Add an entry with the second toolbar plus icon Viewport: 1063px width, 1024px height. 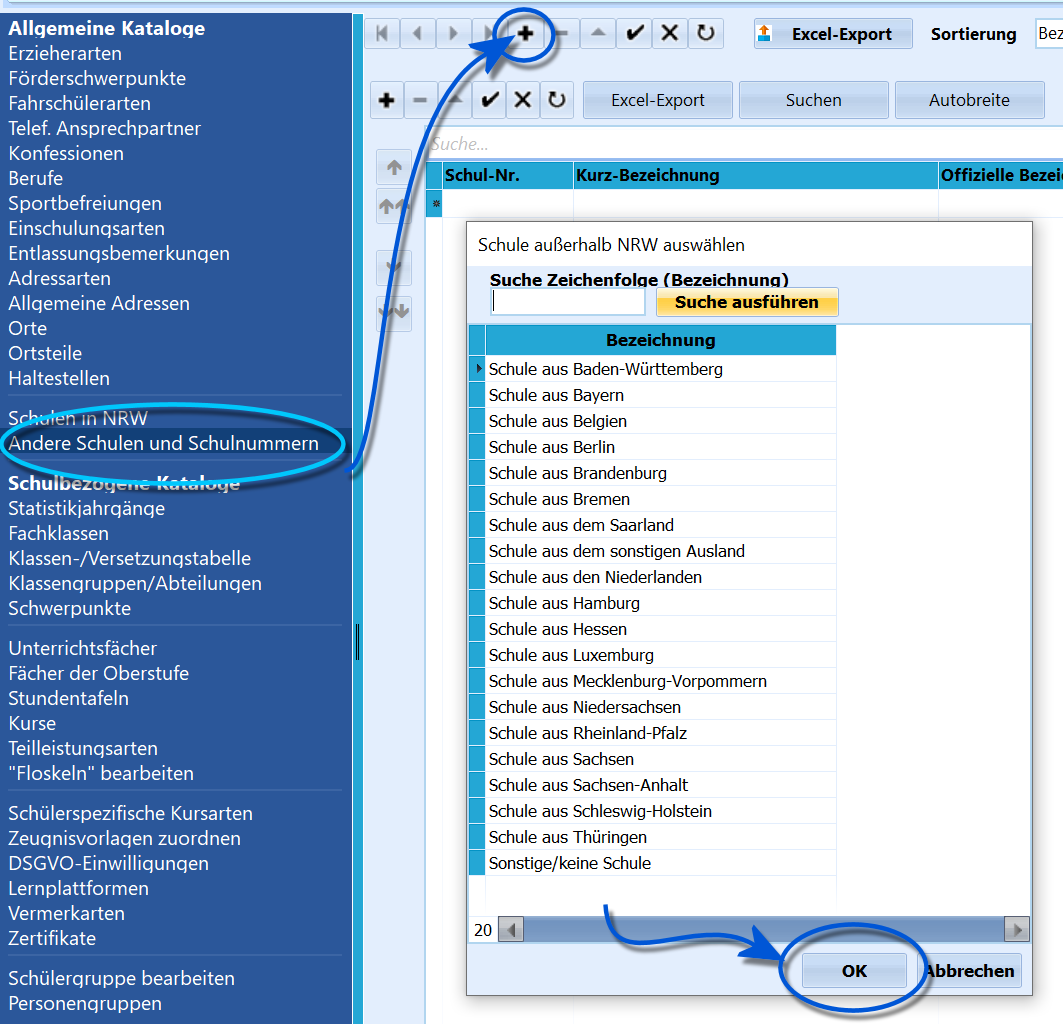tap(387, 100)
